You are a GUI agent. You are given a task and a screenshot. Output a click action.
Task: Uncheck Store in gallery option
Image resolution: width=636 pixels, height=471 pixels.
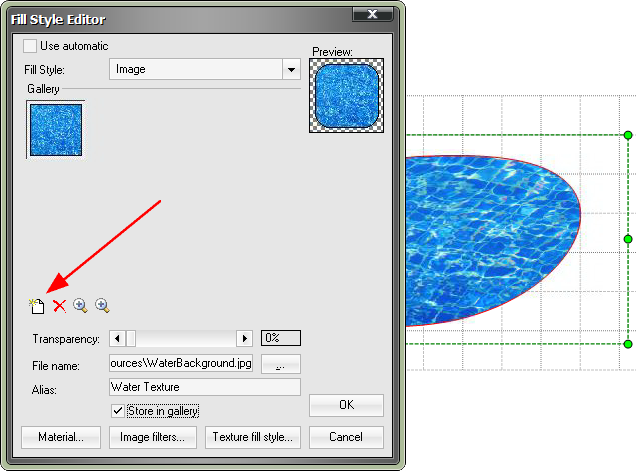(118, 411)
